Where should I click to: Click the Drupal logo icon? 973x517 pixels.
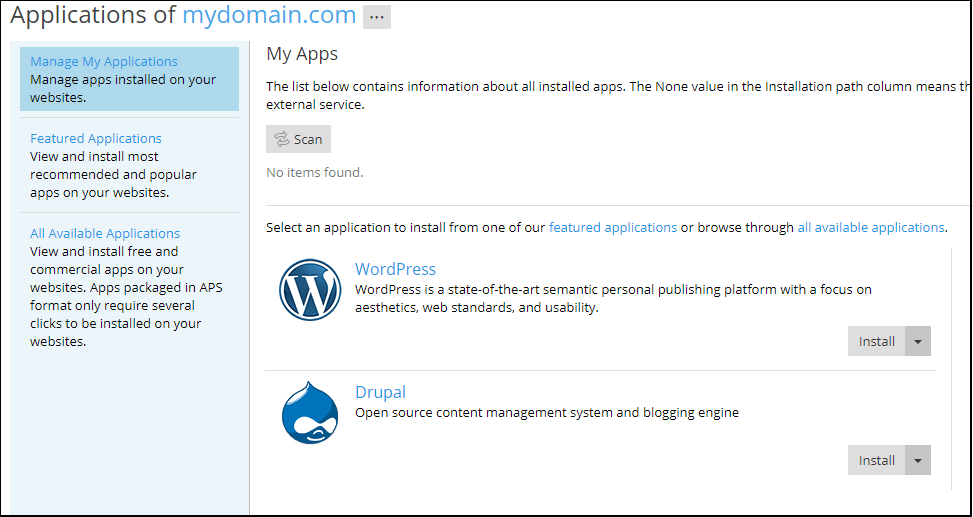[x=310, y=413]
